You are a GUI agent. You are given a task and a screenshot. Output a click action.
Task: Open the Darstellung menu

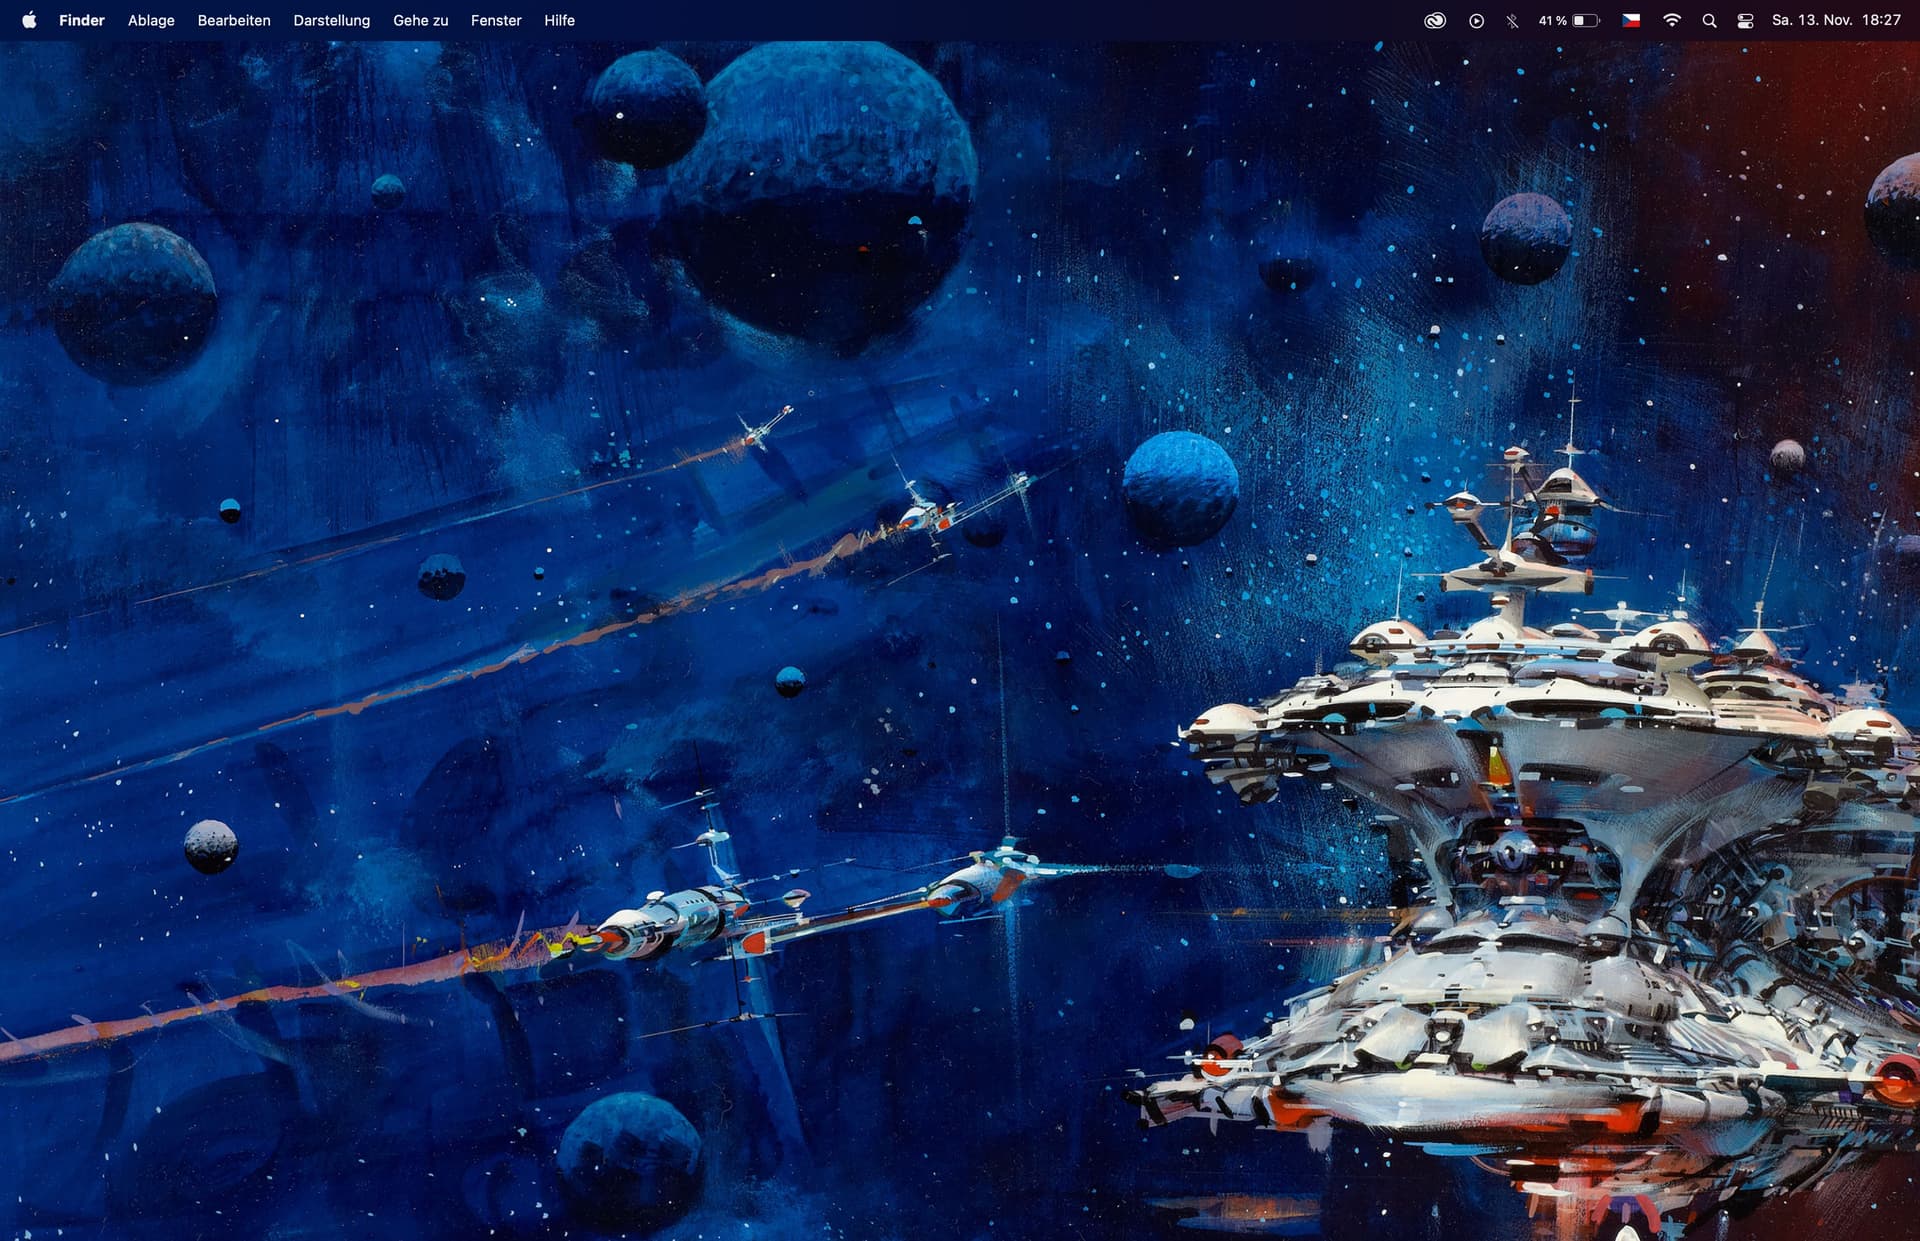(x=332, y=20)
